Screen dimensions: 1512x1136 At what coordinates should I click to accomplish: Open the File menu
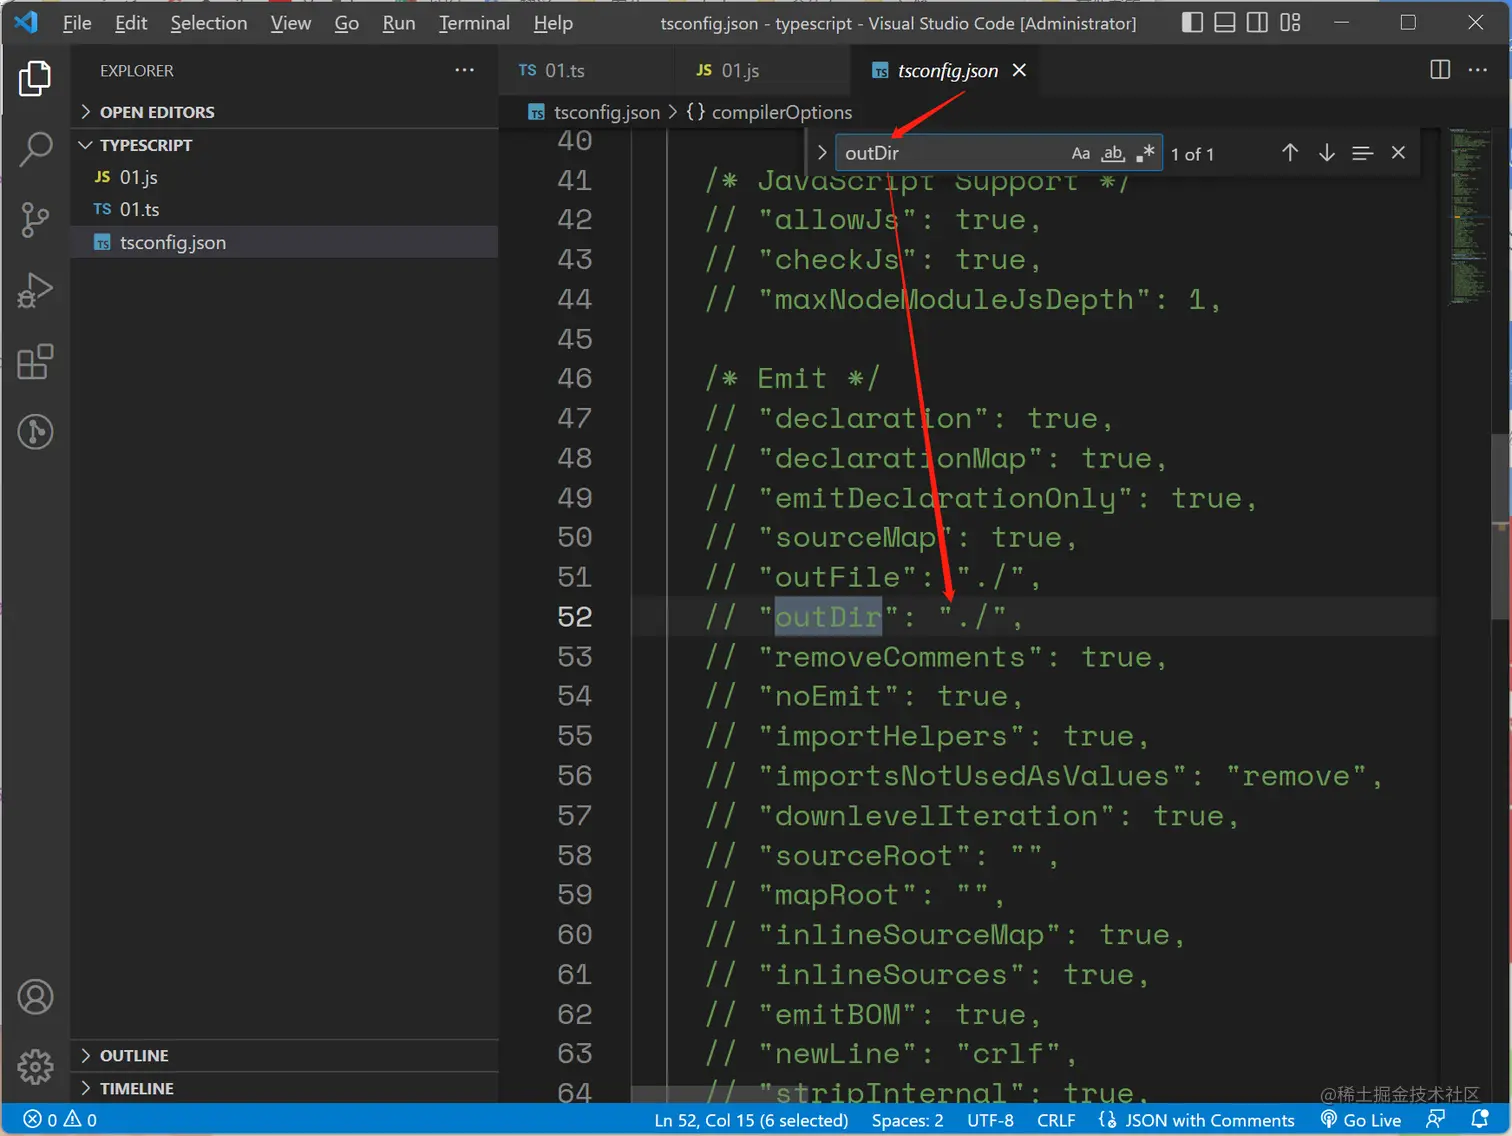[x=77, y=22]
